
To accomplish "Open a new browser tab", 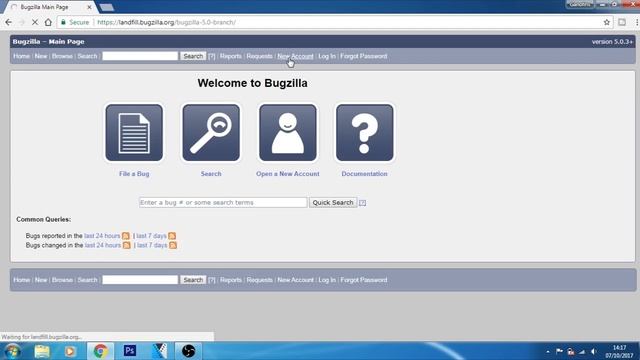I will pyautogui.click(x=107, y=7).
